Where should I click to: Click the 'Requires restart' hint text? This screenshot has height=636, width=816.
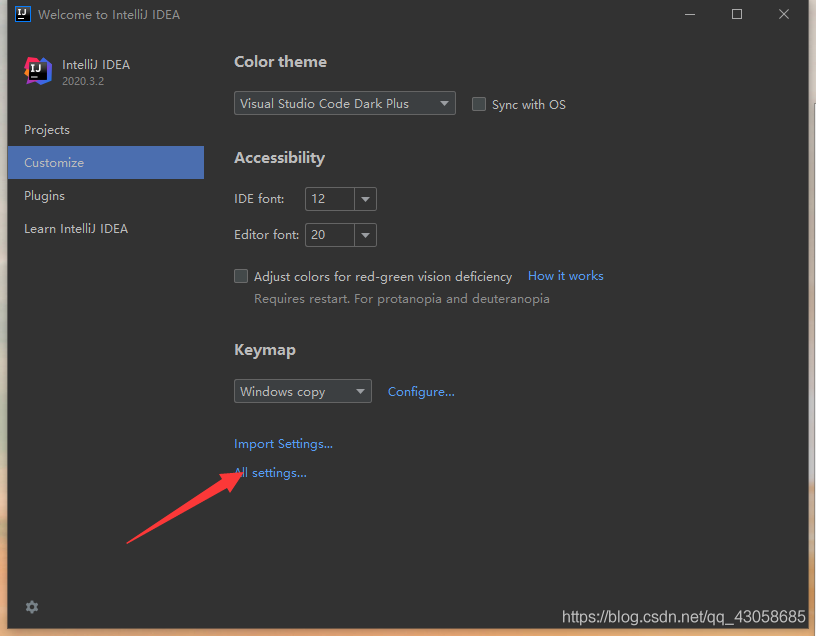coord(401,299)
